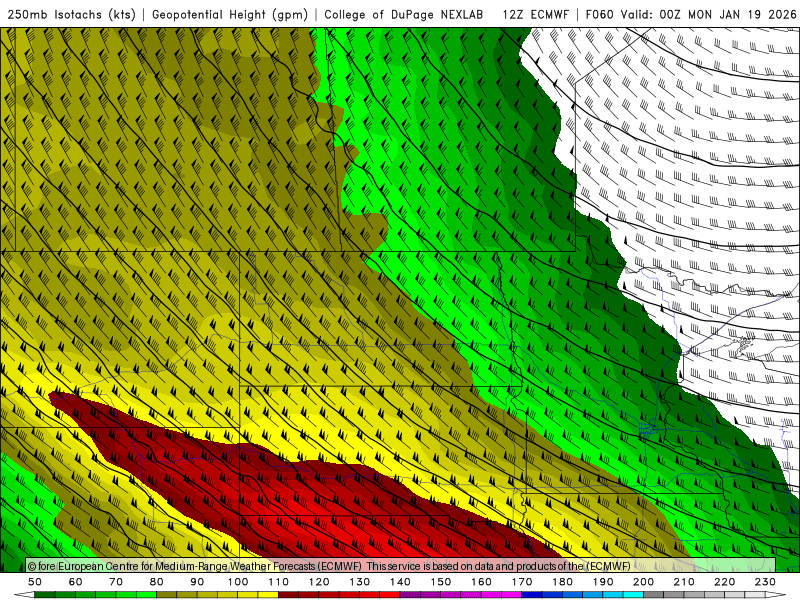Click the "Valid: 00Z MON JAN 19 2026" text
The width and height of the screenshot is (800, 600).
[709, 15]
